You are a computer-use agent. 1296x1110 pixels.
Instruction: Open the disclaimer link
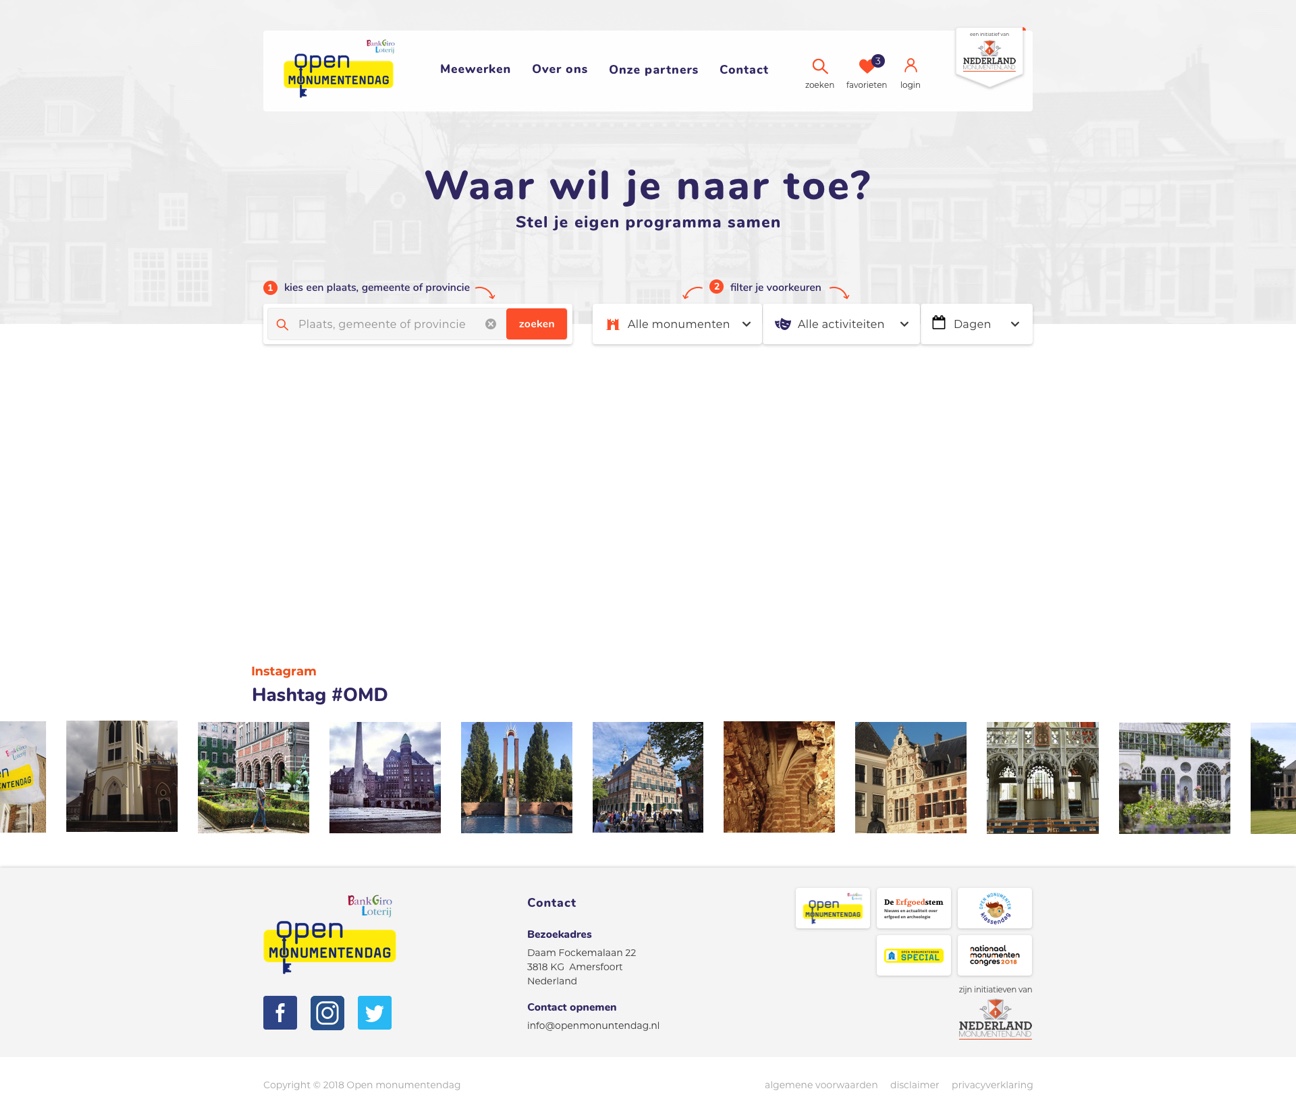[x=915, y=1085]
